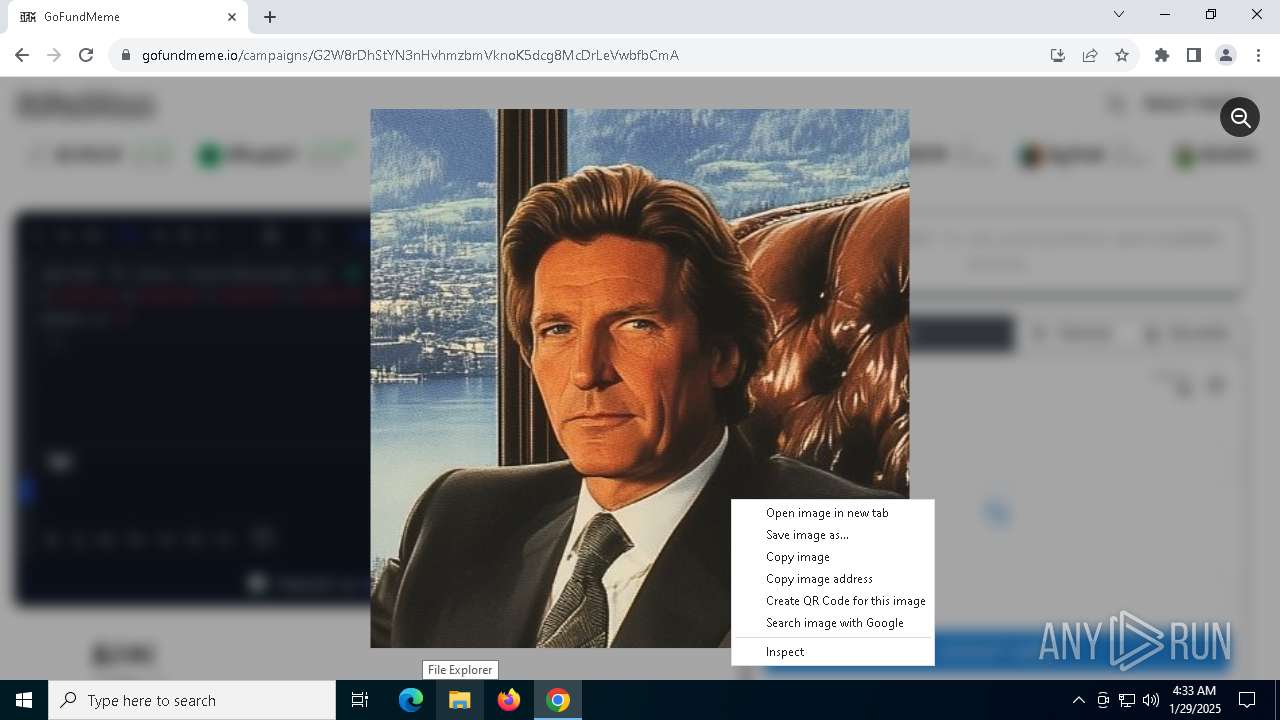The image size is (1280, 720).
Task: Reload the page
Action: [x=86, y=55]
